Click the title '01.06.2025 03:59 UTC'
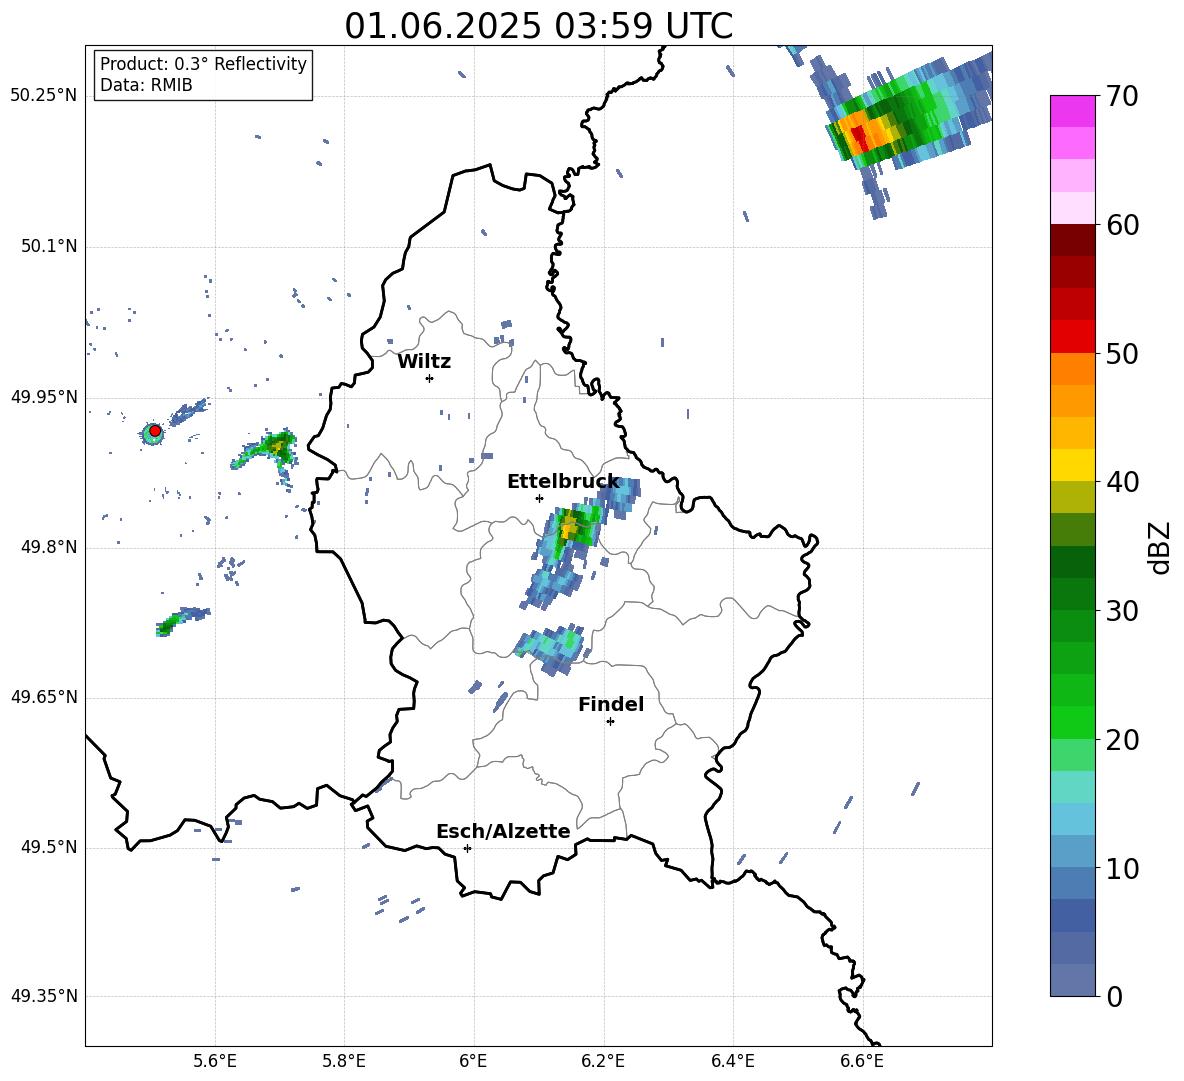Viewport: 1184px width, 1081px height. click(538, 26)
